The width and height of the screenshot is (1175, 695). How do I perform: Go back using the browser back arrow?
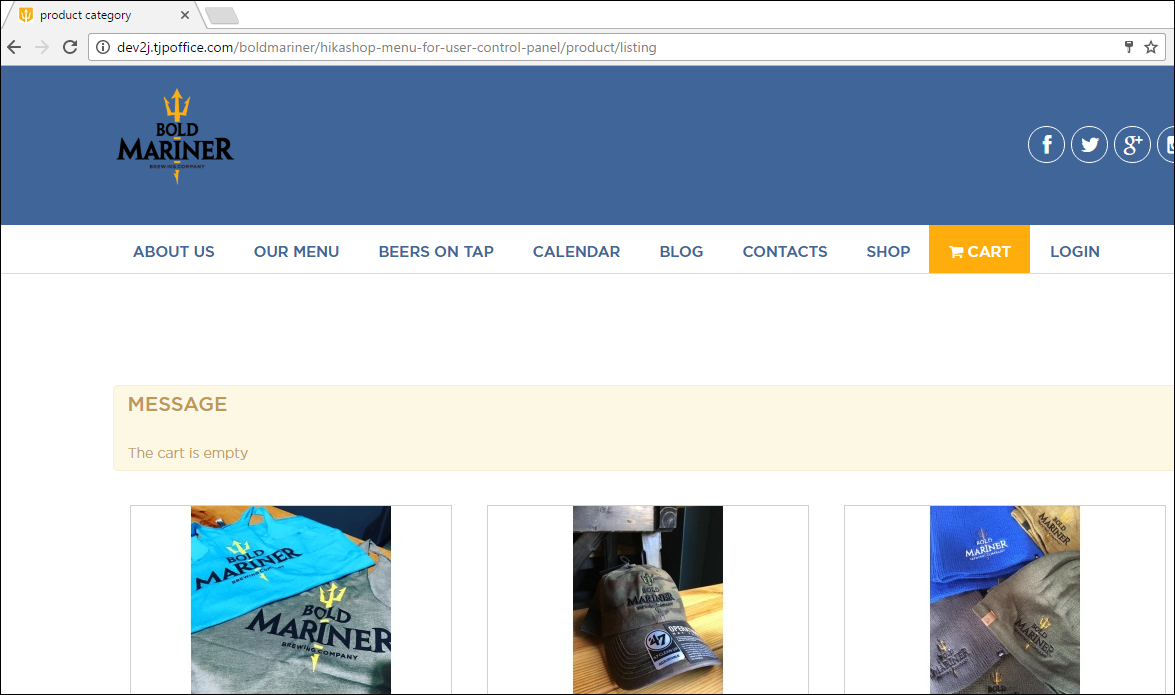[14, 47]
